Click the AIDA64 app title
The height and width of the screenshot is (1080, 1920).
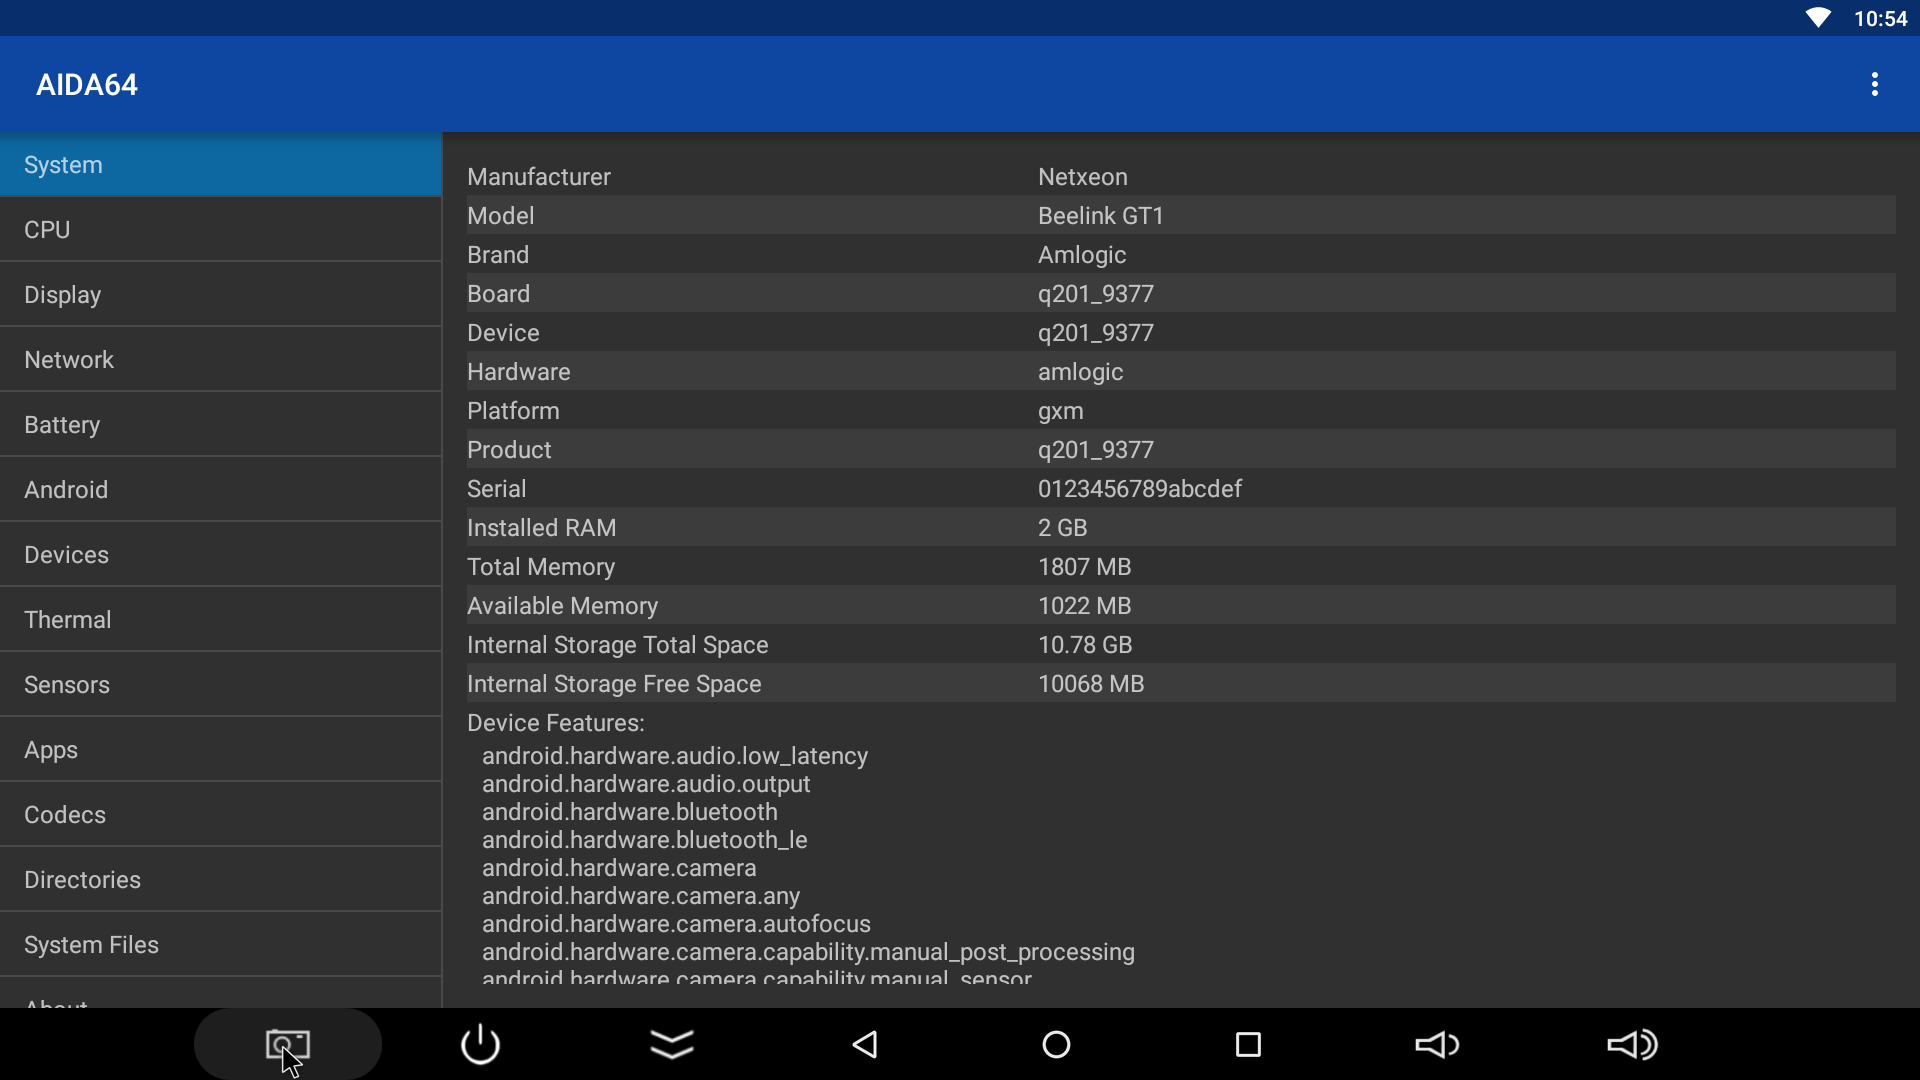(x=87, y=85)
